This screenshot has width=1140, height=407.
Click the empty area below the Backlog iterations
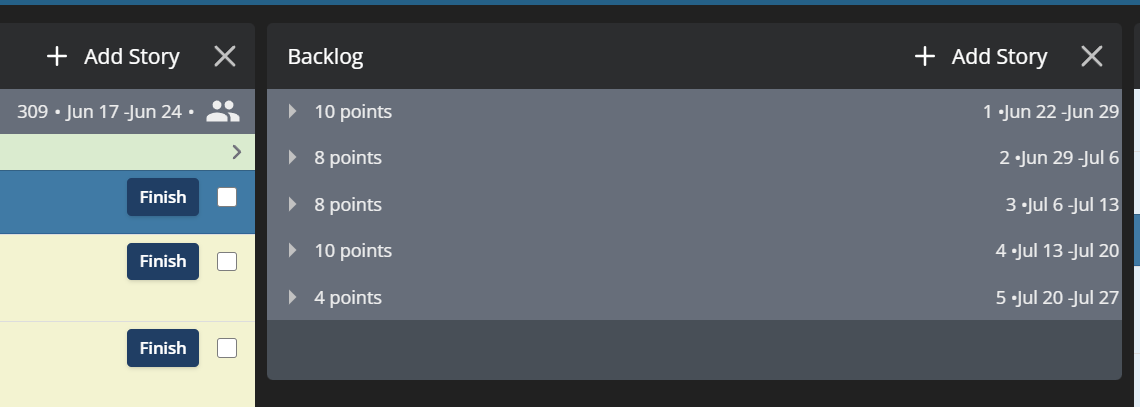[694, 349]
